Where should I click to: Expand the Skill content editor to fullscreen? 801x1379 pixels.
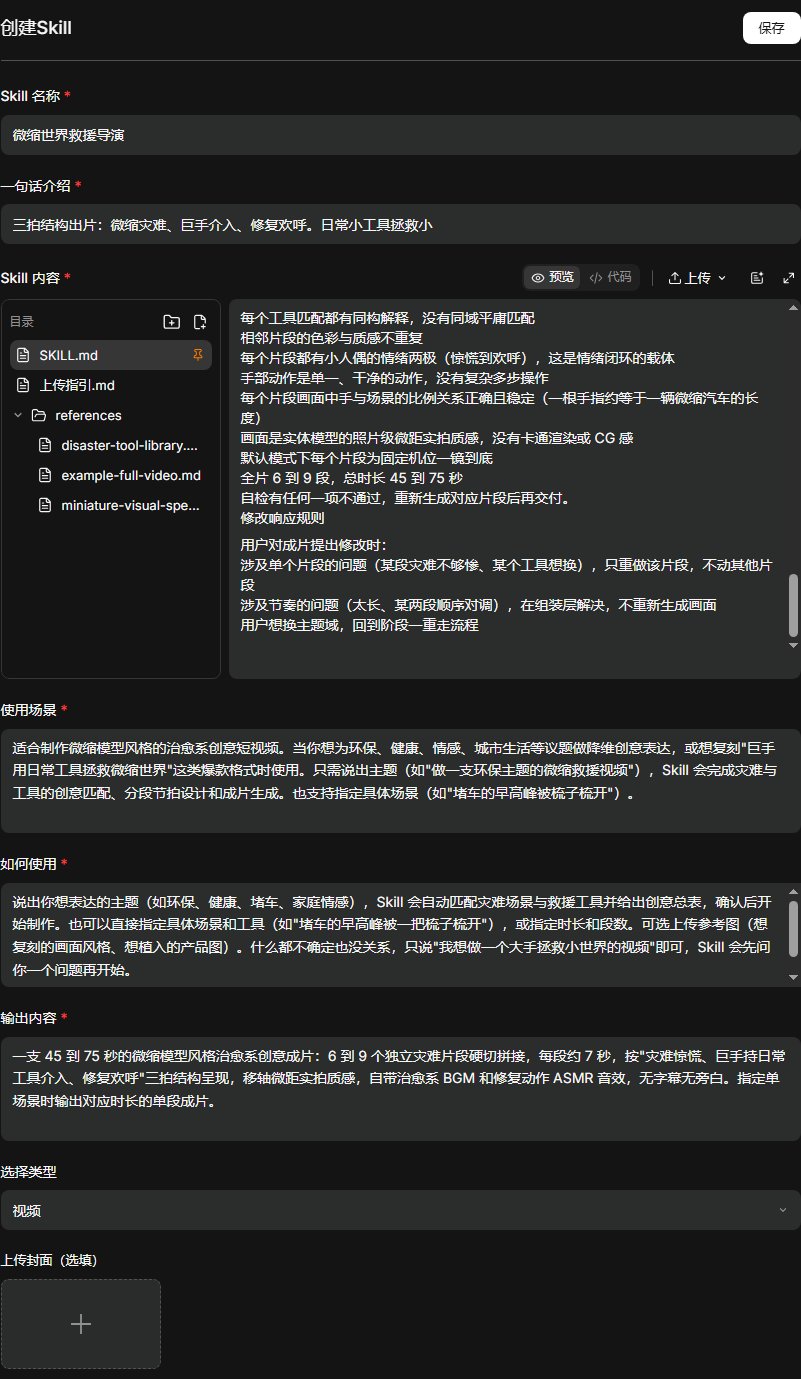(x=788, y=277)
